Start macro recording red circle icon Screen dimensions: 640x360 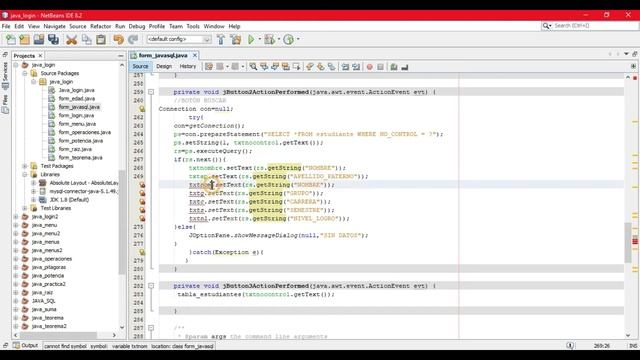369,67
